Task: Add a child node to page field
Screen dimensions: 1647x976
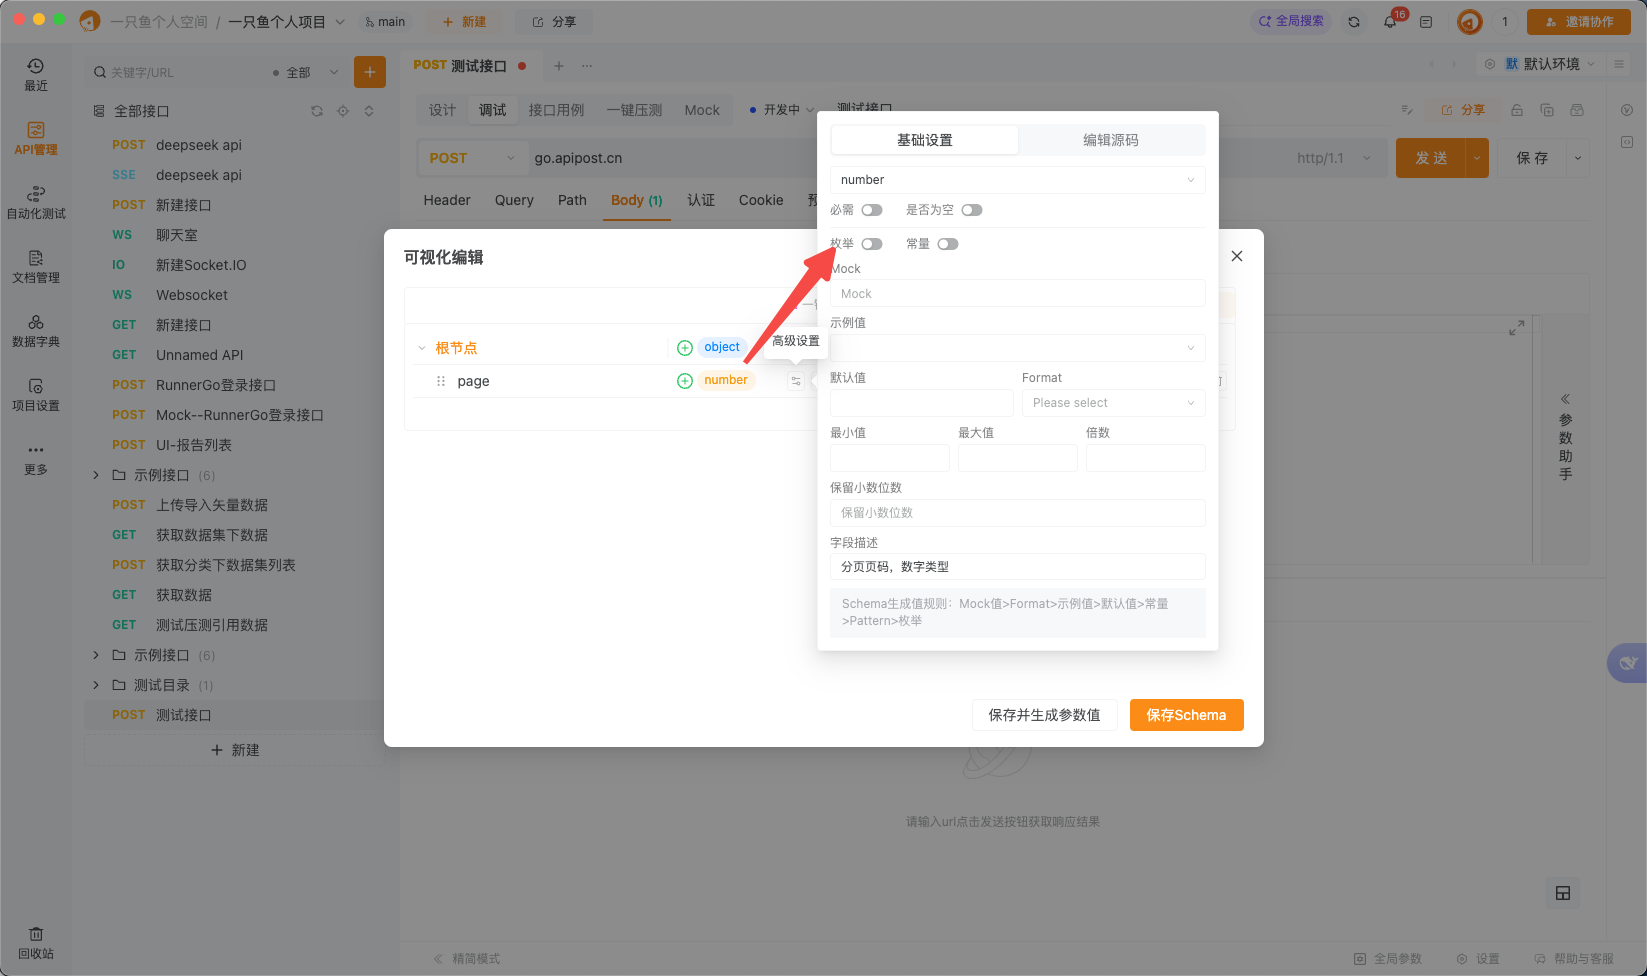Action: [684, 380]
